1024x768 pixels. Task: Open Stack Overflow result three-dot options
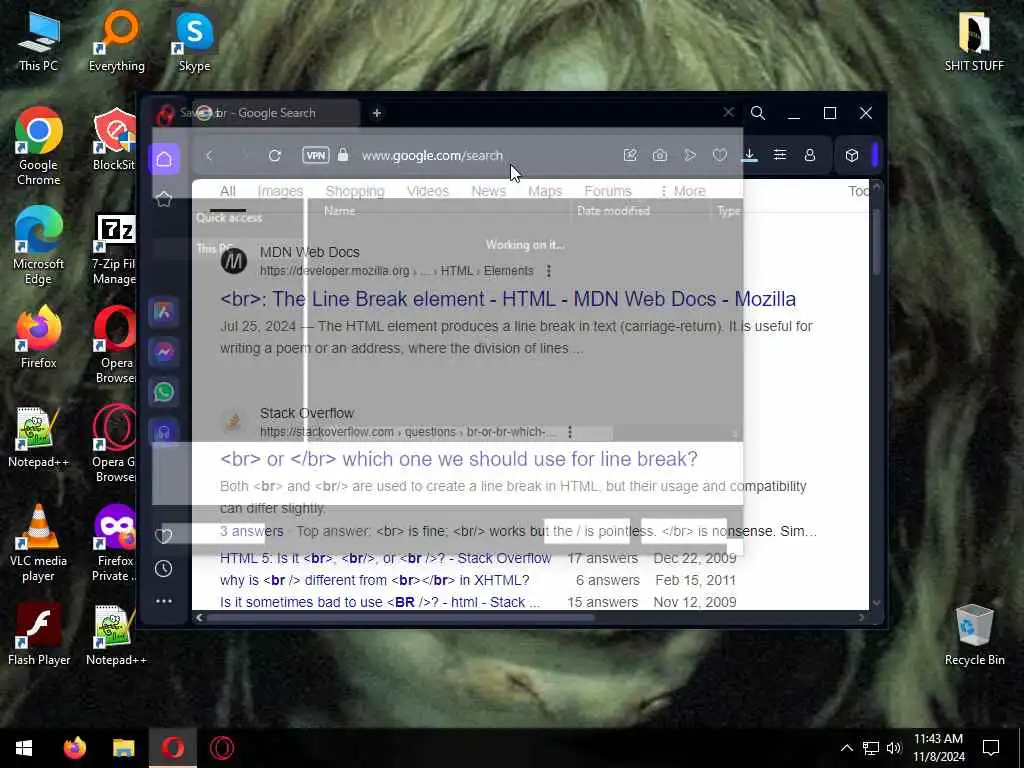(570, 432)
